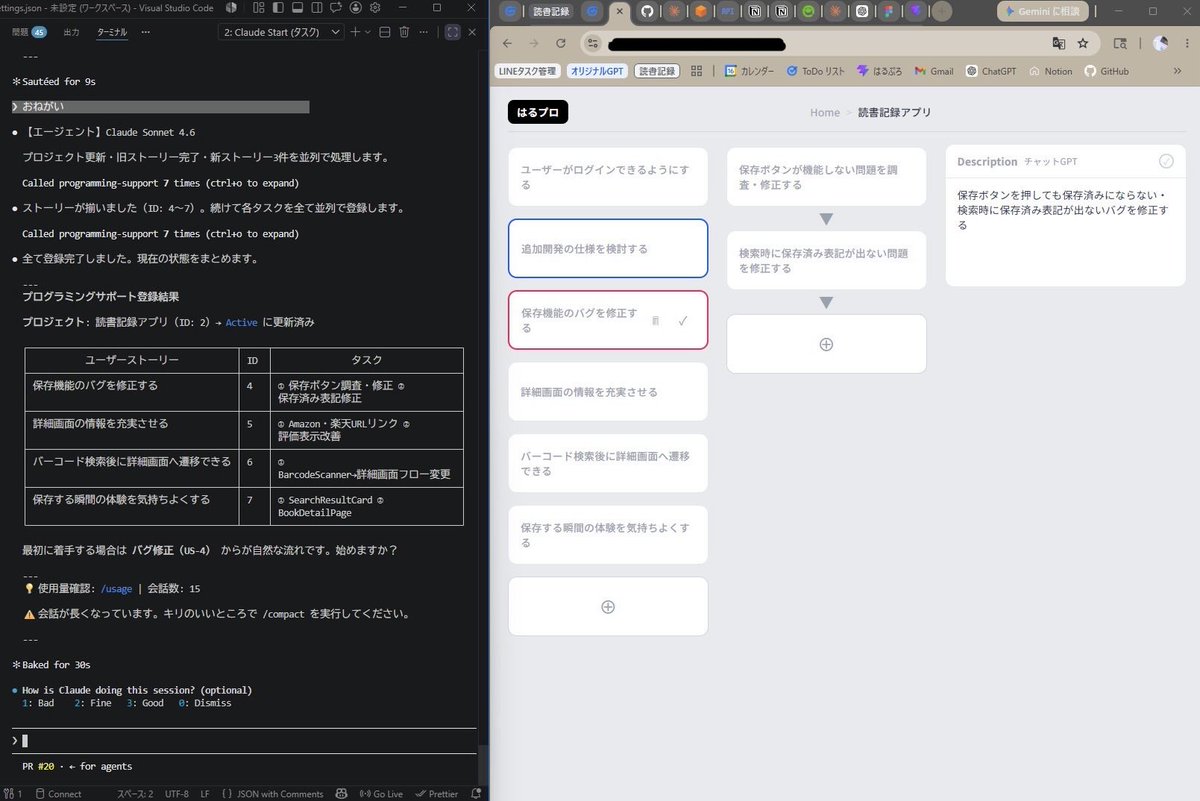Click the Active status text in terminal

coord(241,322)
